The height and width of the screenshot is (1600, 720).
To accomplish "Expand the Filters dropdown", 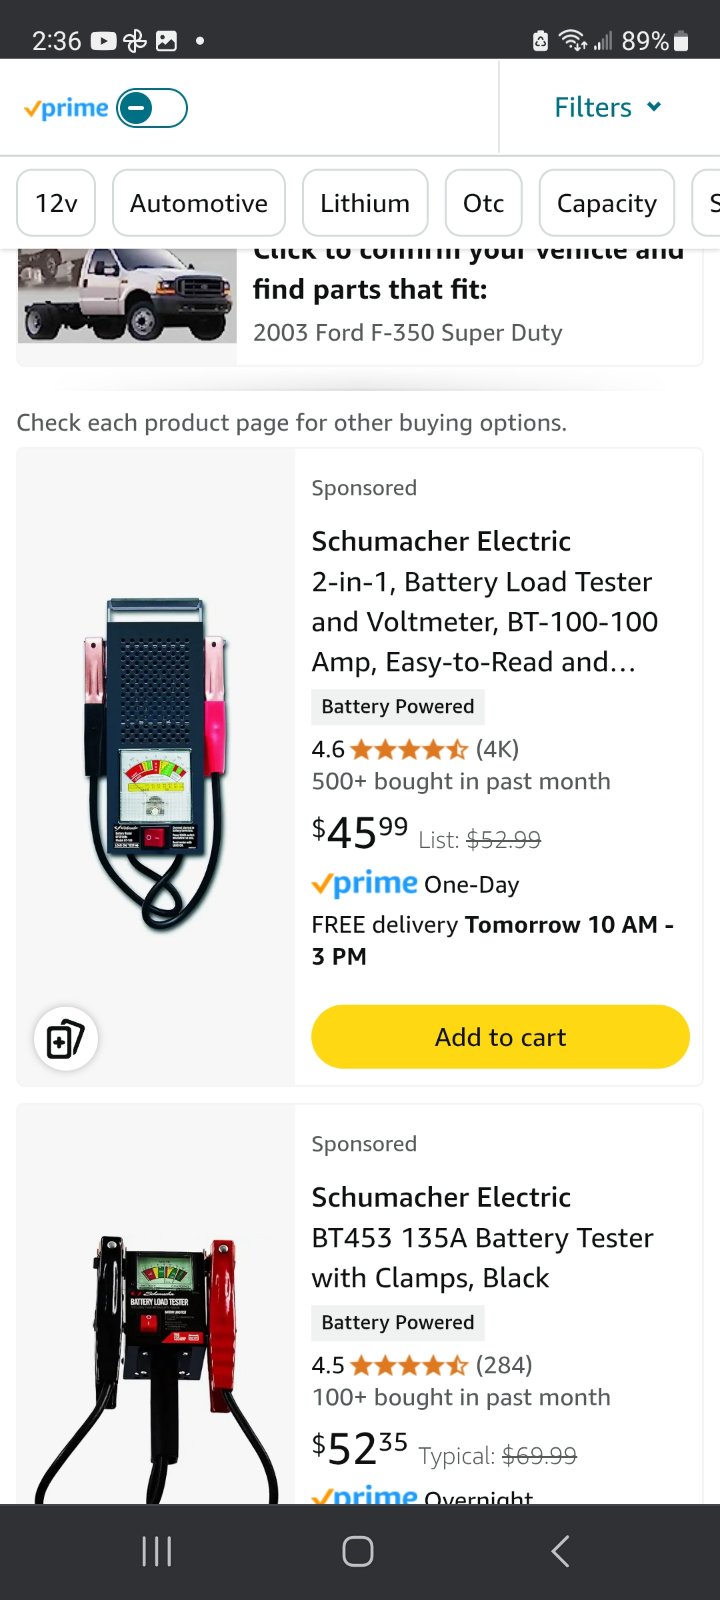I will coord(608,107).
